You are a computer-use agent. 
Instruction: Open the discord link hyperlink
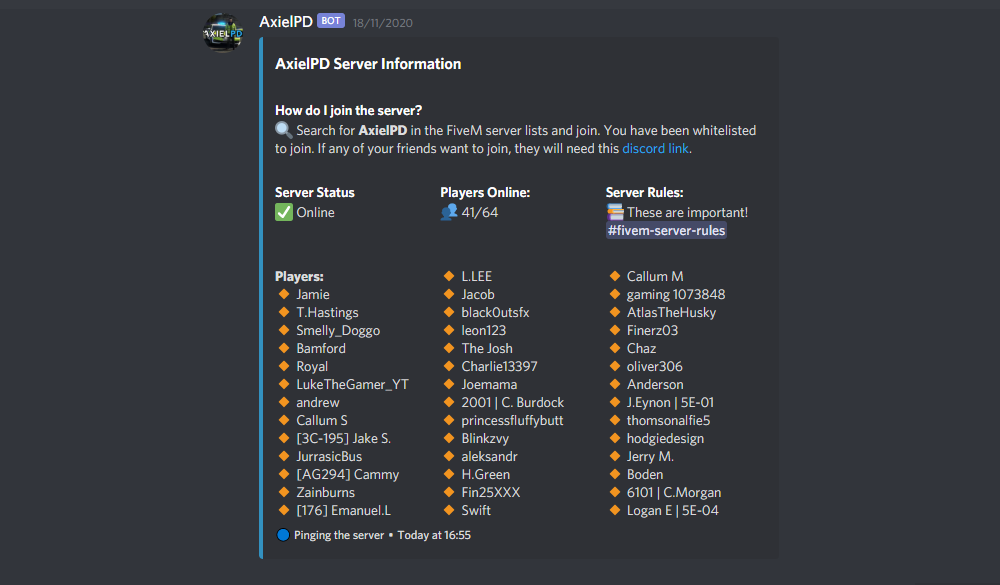pyautogui.click(x=655, y=148)
